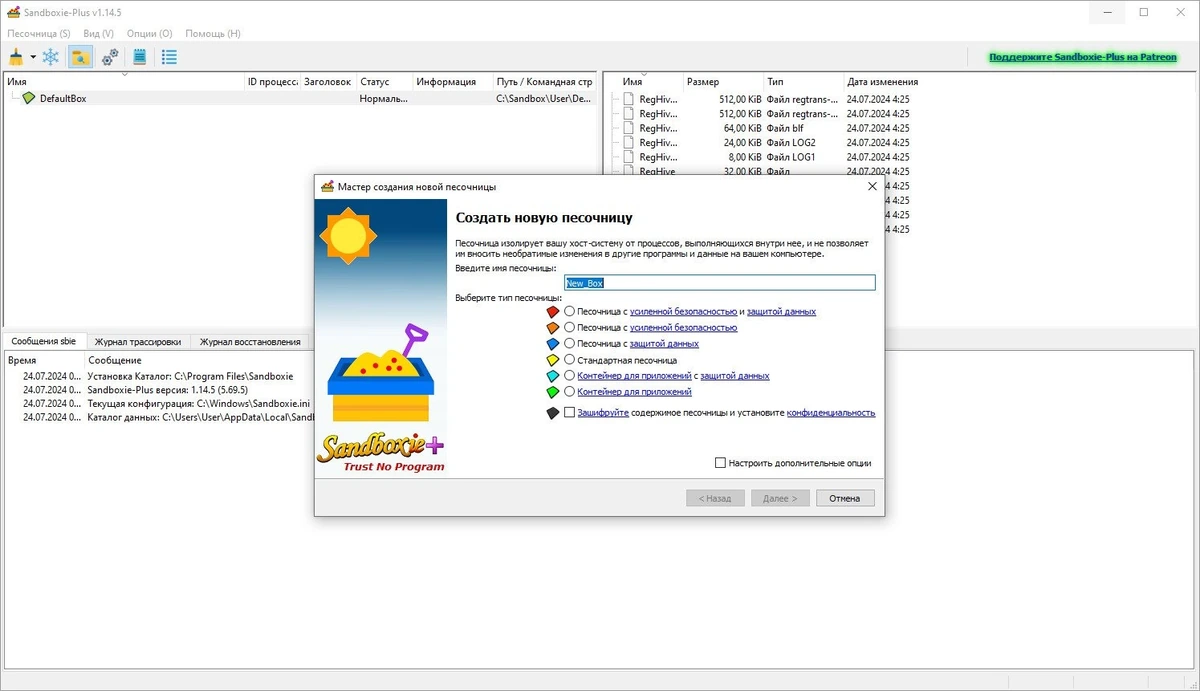1200x691 pixels.
Task: Toggle the folder file browser toolbar icon
Action: tap(80, 57)
